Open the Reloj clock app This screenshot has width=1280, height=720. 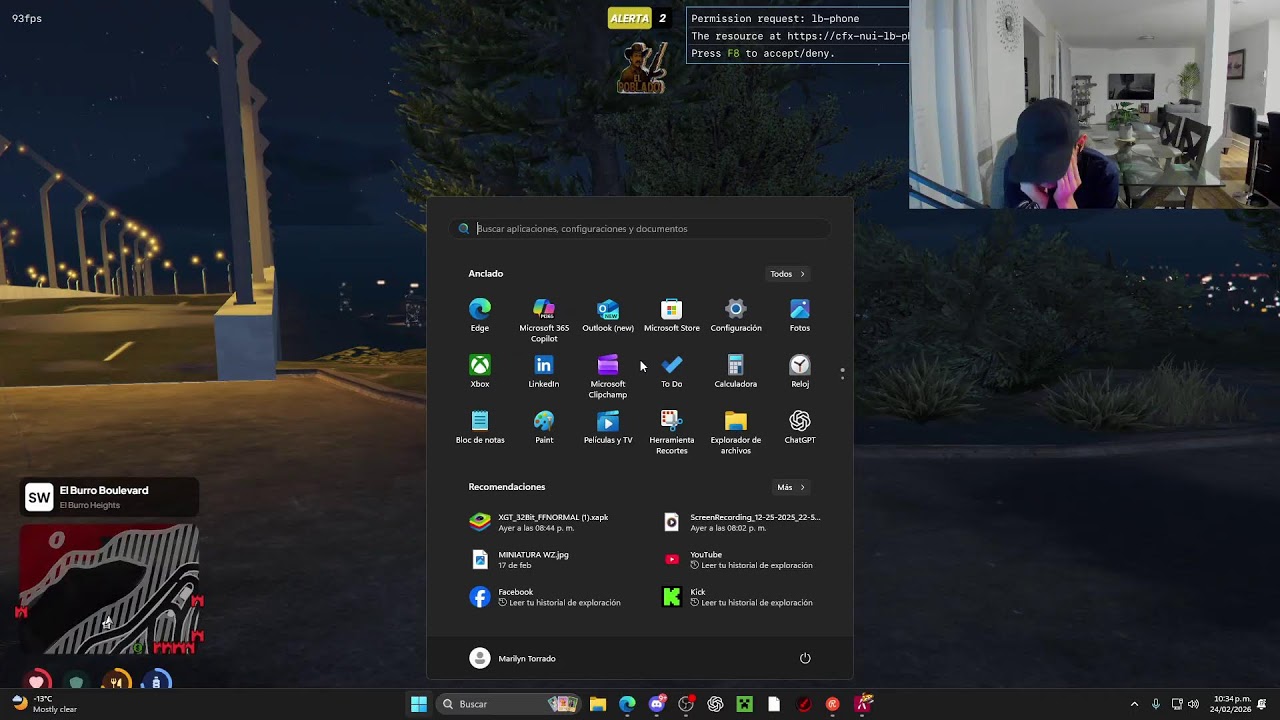[800, 371]
